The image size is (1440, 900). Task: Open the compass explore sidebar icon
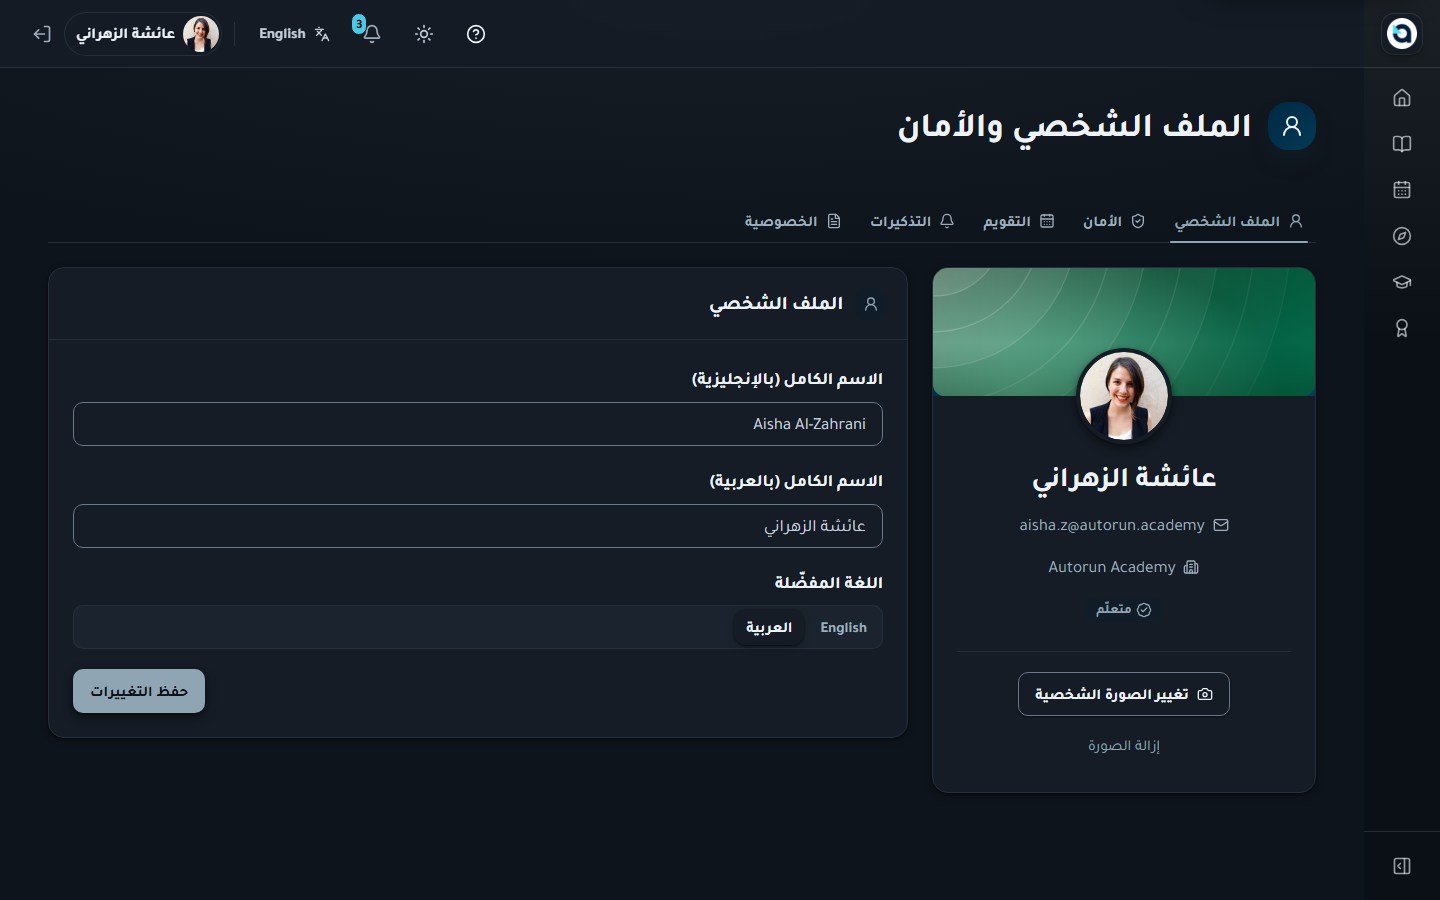point(1401,236)
